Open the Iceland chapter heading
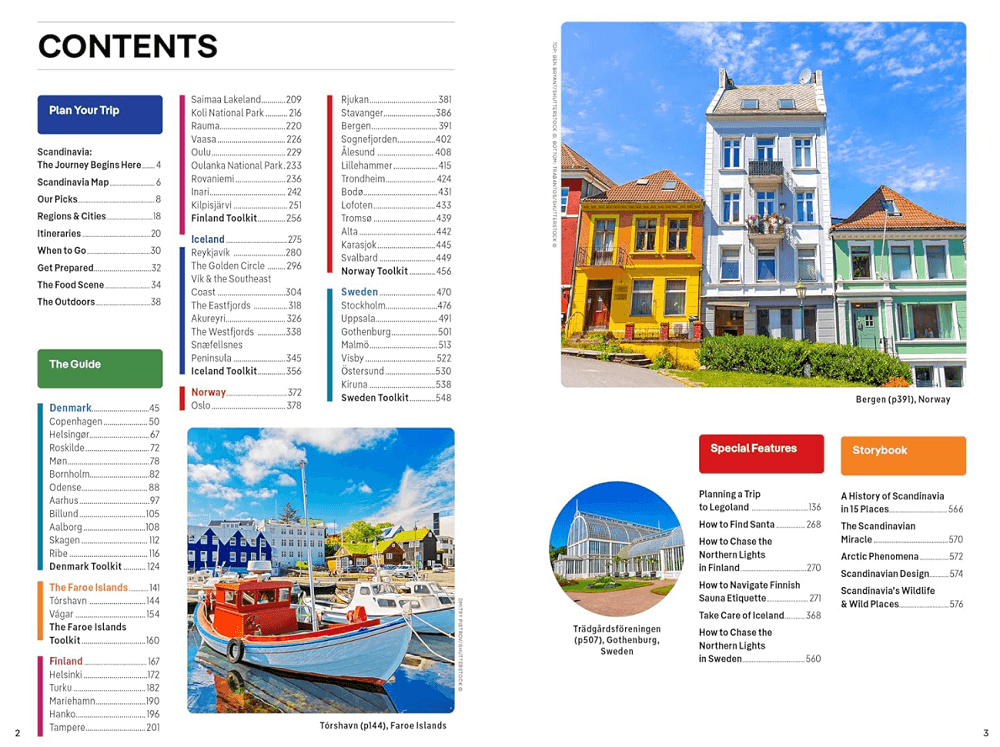The image size is (1000, 747). coord(208,239)
